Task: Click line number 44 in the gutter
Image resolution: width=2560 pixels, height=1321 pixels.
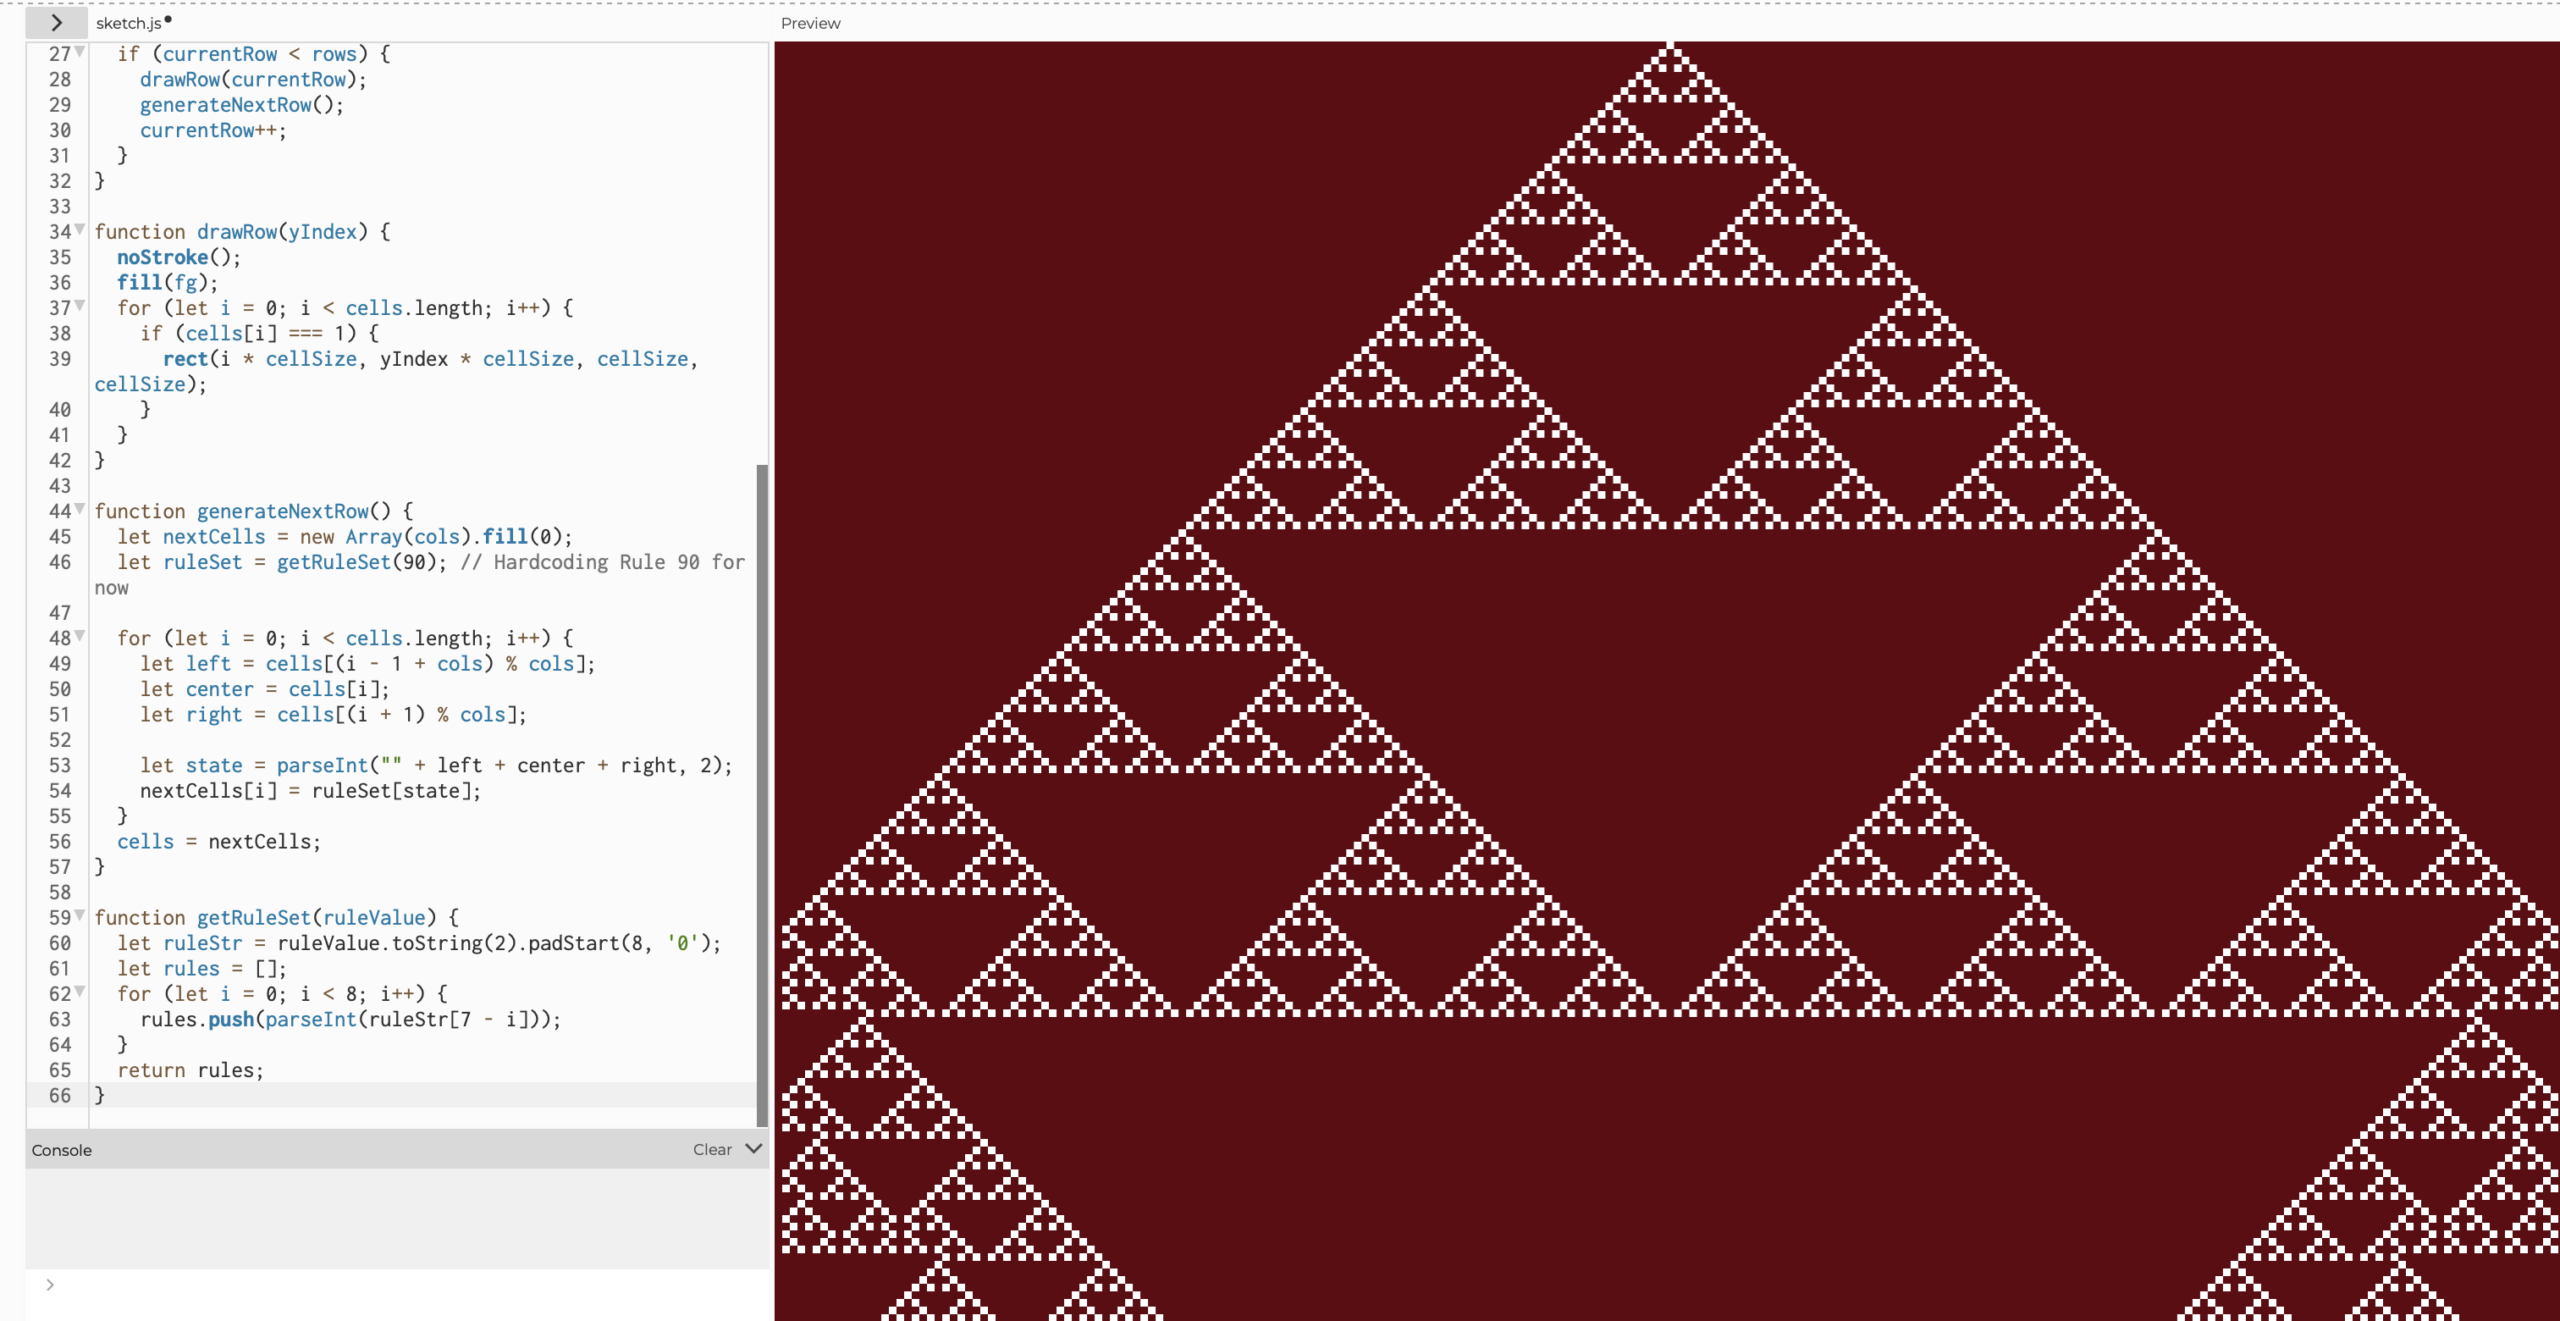Action: pyautogui.click(x=60, y=511)
